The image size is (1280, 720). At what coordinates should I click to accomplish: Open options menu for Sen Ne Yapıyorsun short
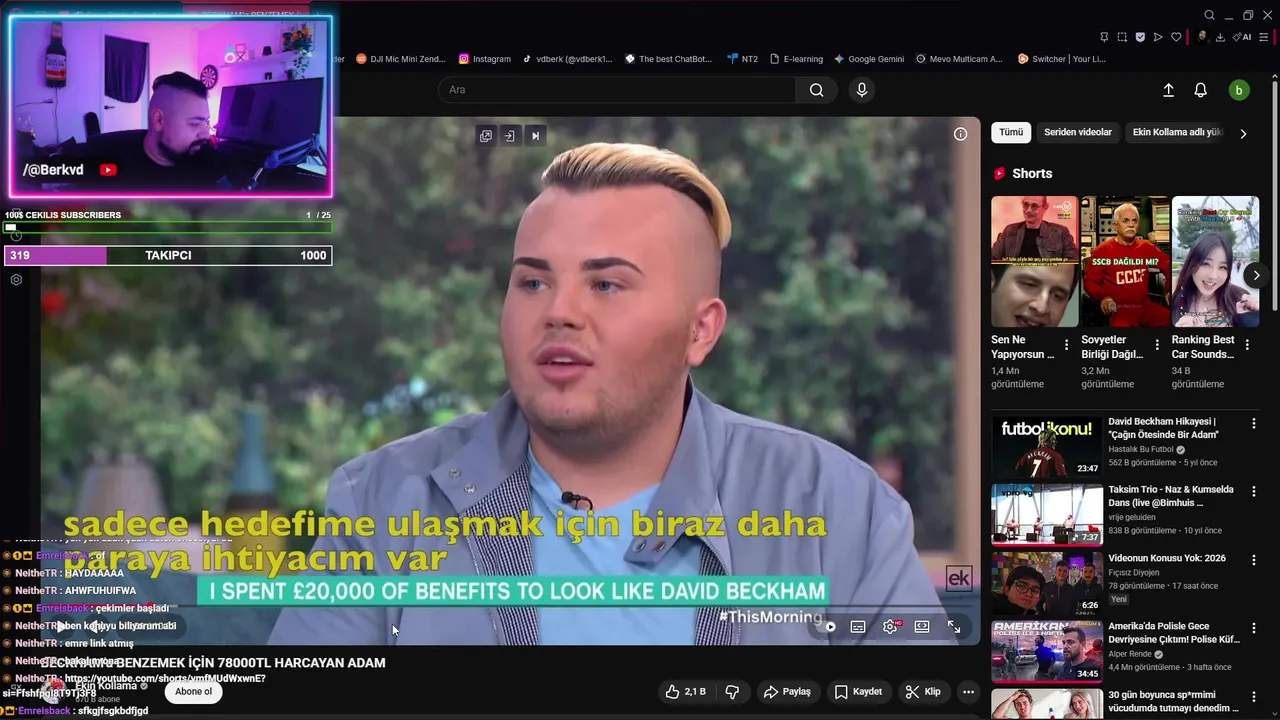tap(1066, 345)
